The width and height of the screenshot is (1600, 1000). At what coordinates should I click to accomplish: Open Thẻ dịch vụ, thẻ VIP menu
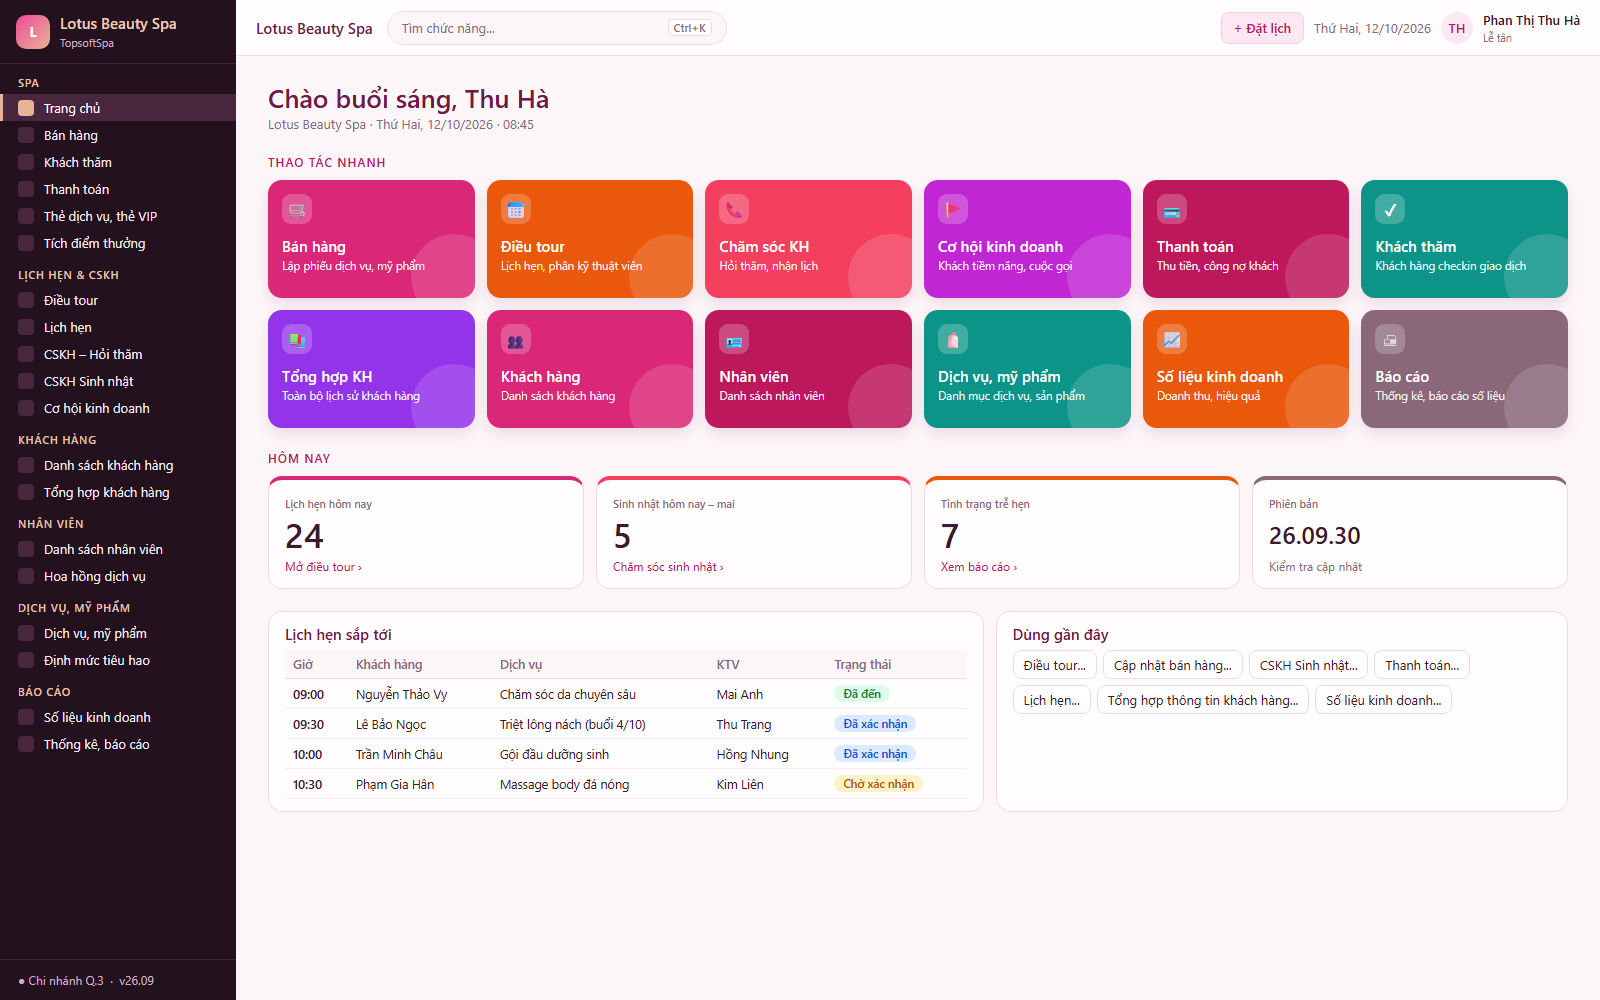[x=118, y=216]
